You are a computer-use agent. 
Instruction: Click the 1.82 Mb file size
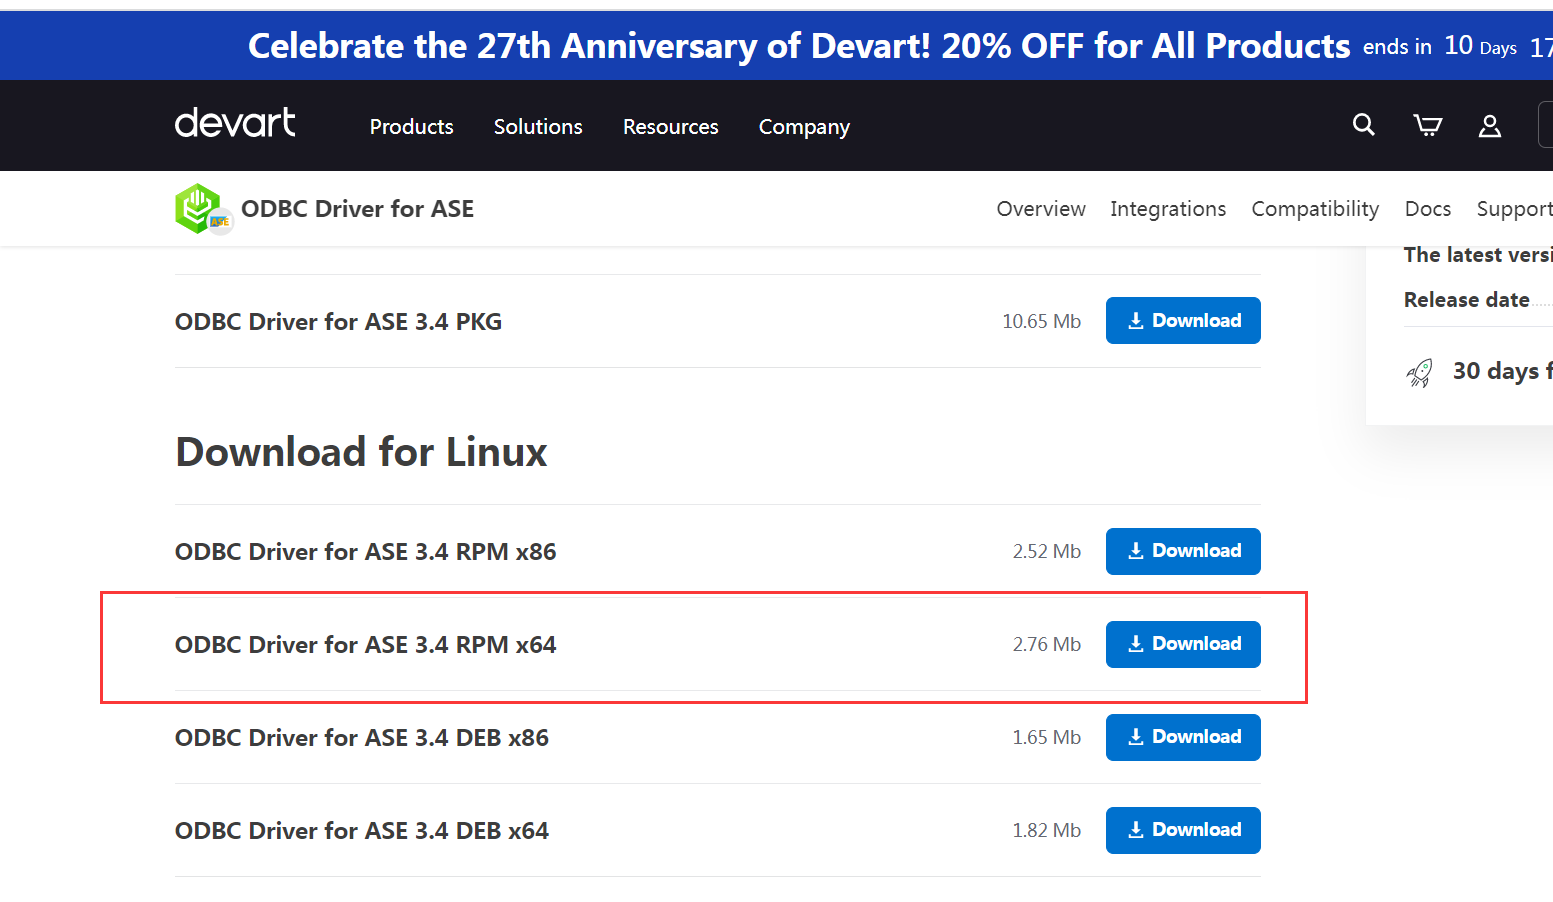point(1046,830)
